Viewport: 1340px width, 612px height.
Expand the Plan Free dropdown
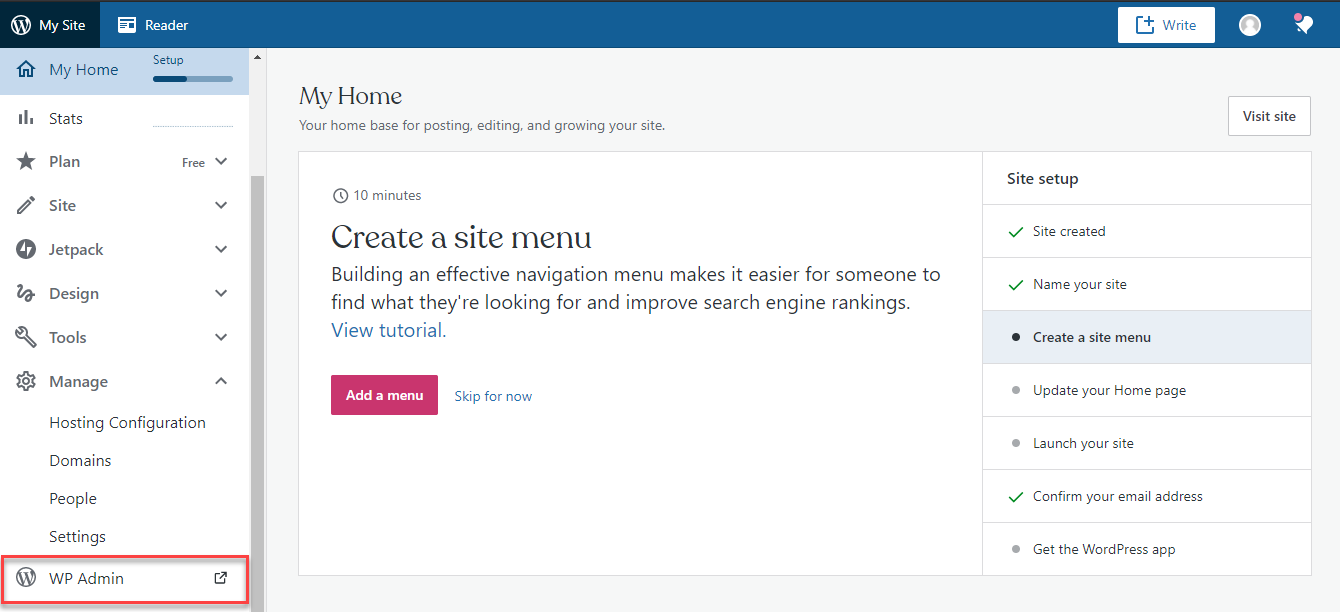click(x=205, y=161)
